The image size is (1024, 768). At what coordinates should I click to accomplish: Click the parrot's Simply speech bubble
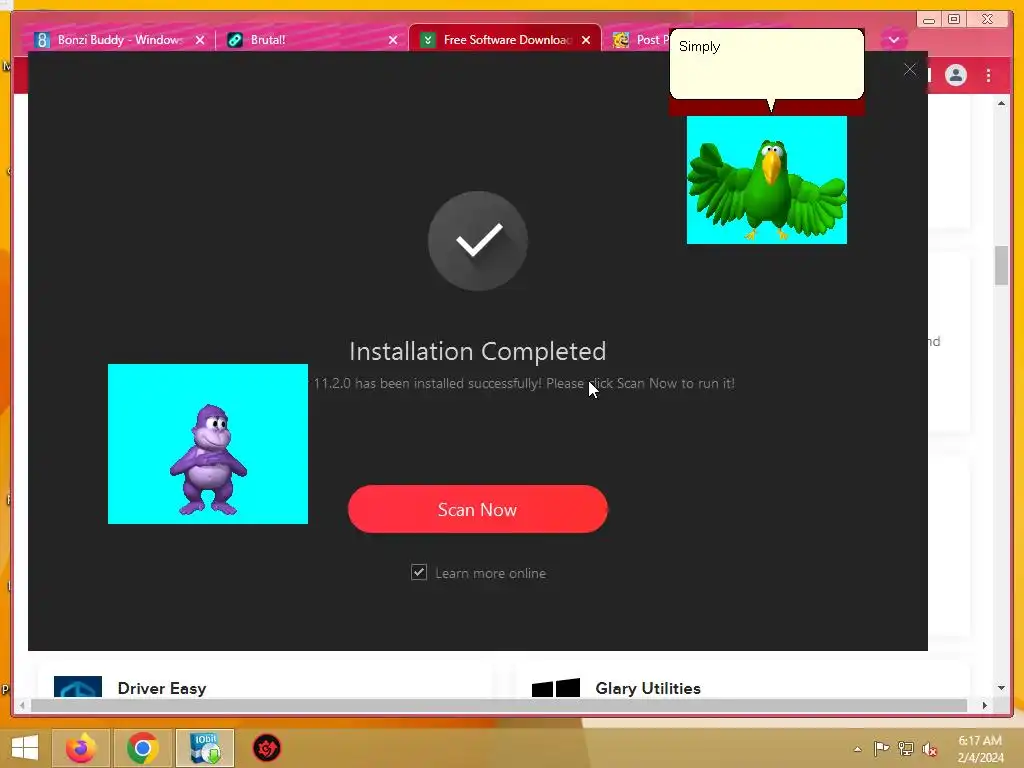(x=767, y=64)
